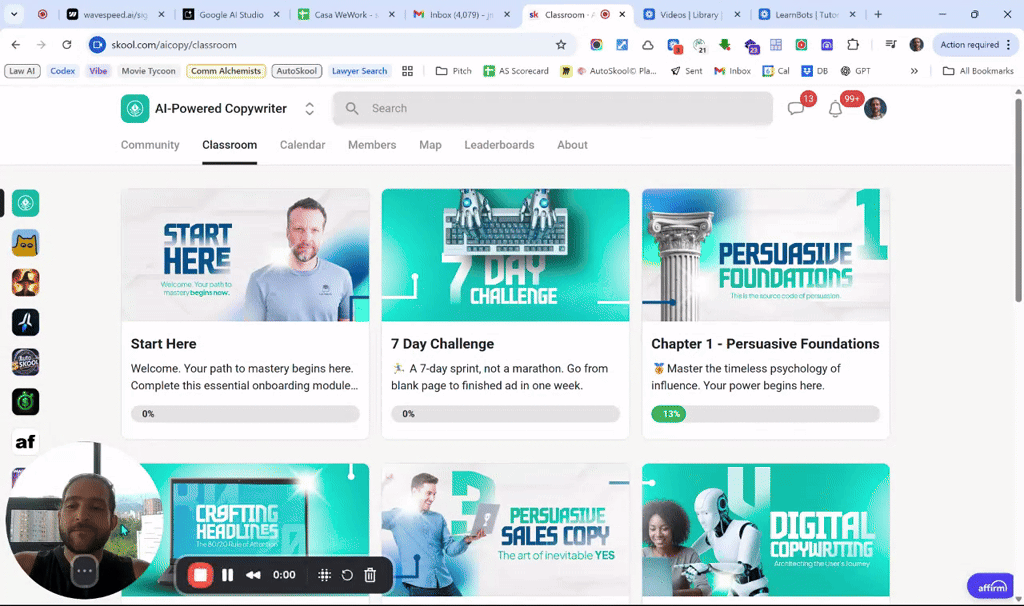Open the AS Scorecard bookmark

516,71
